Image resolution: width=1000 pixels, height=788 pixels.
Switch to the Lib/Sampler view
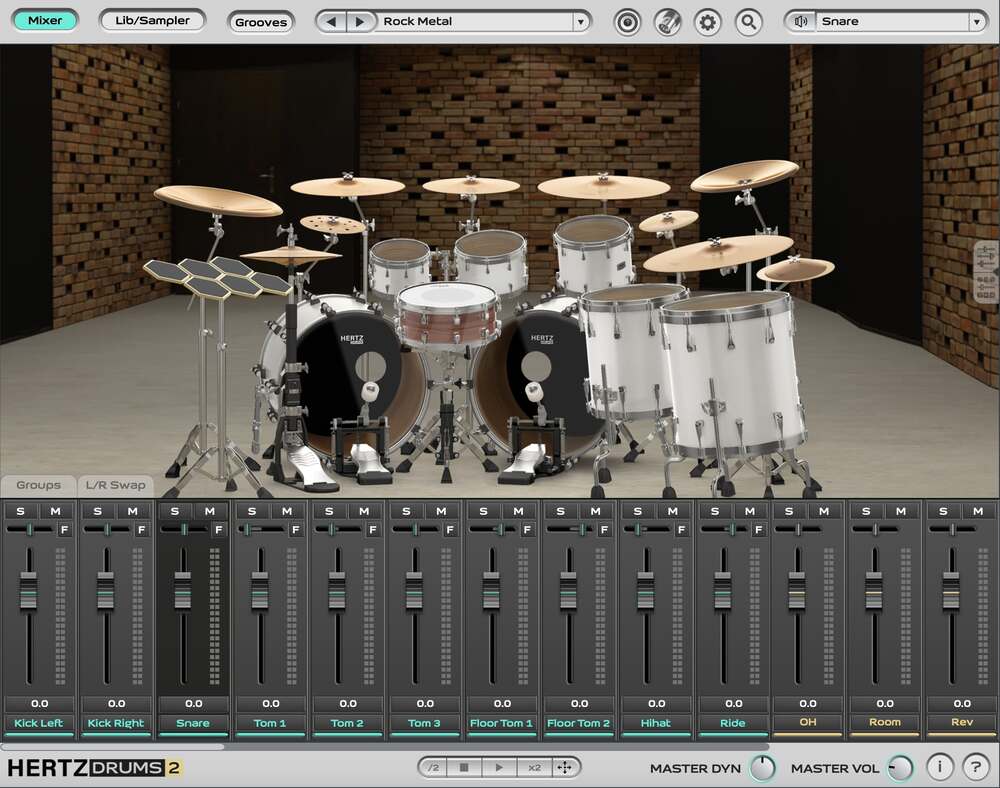(152, 19)
